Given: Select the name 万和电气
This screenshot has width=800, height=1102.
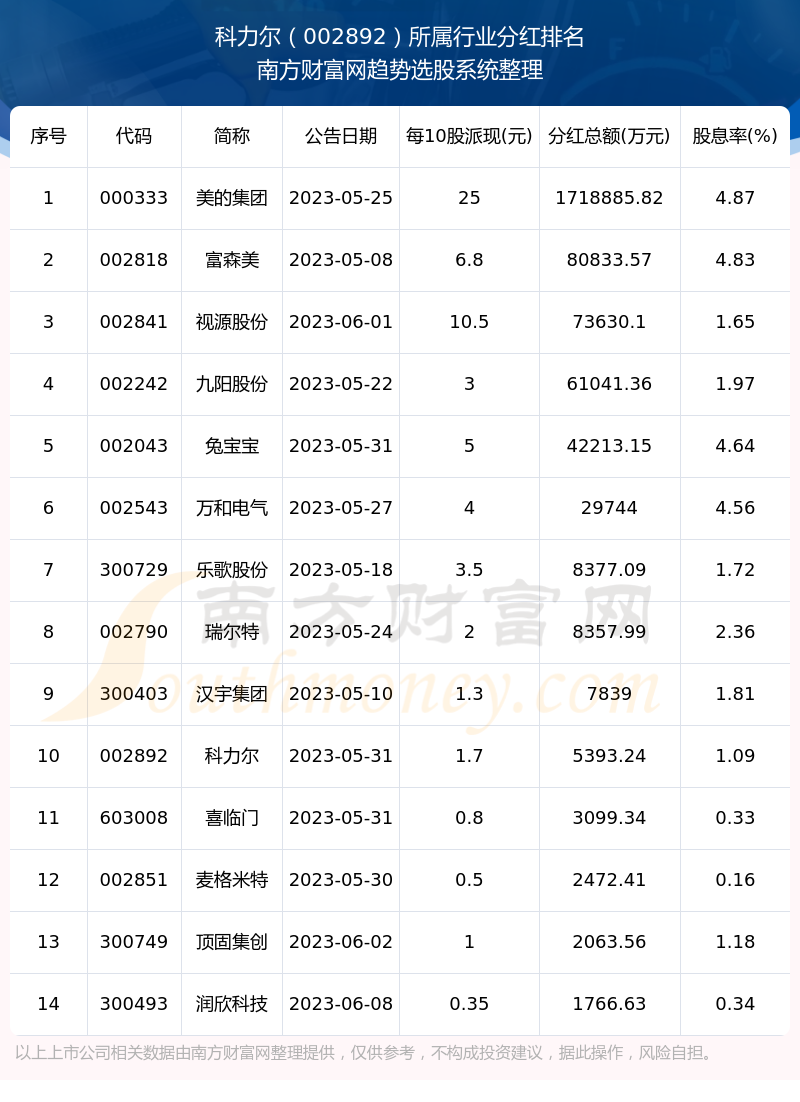Looking at the screenshot, I should pos(232,507).
